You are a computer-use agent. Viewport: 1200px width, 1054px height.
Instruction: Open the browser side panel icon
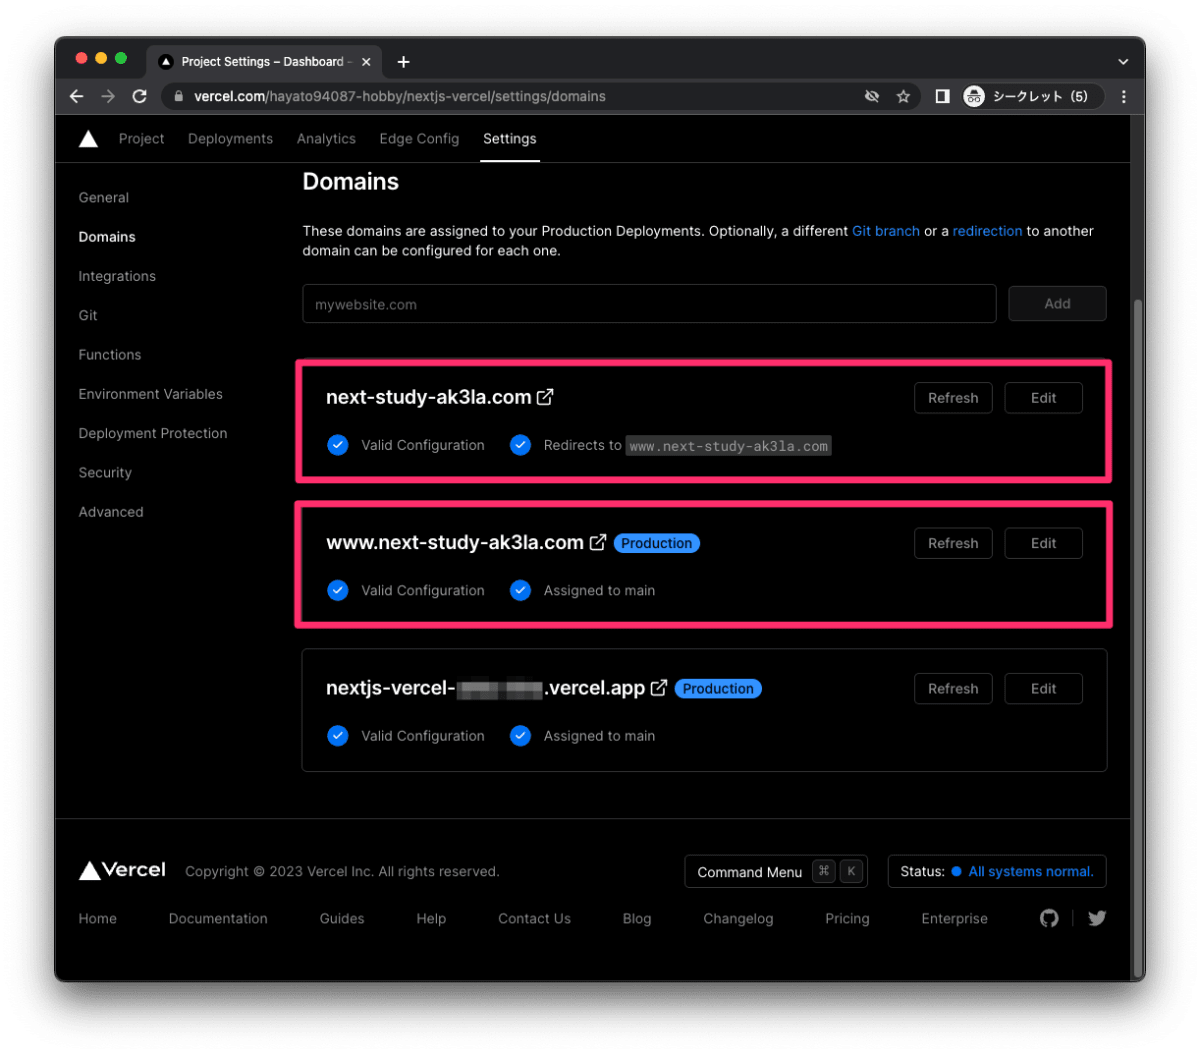[x=942, y=96]
